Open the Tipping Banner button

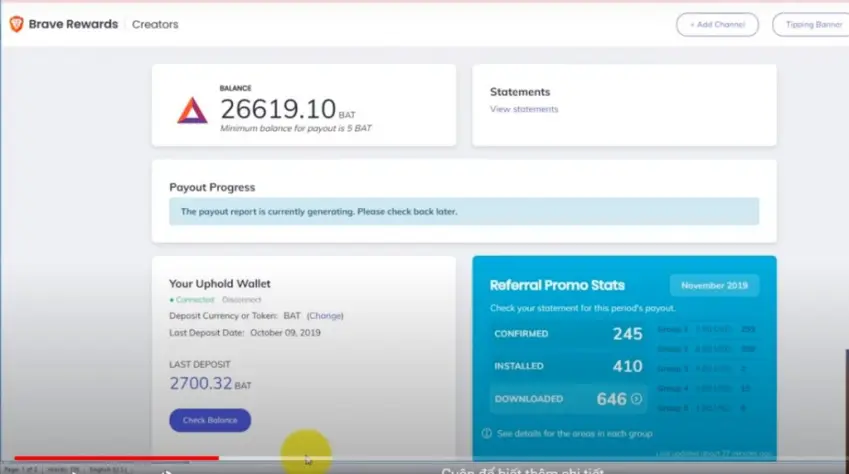pyautogui.click(x=811, y=25)
